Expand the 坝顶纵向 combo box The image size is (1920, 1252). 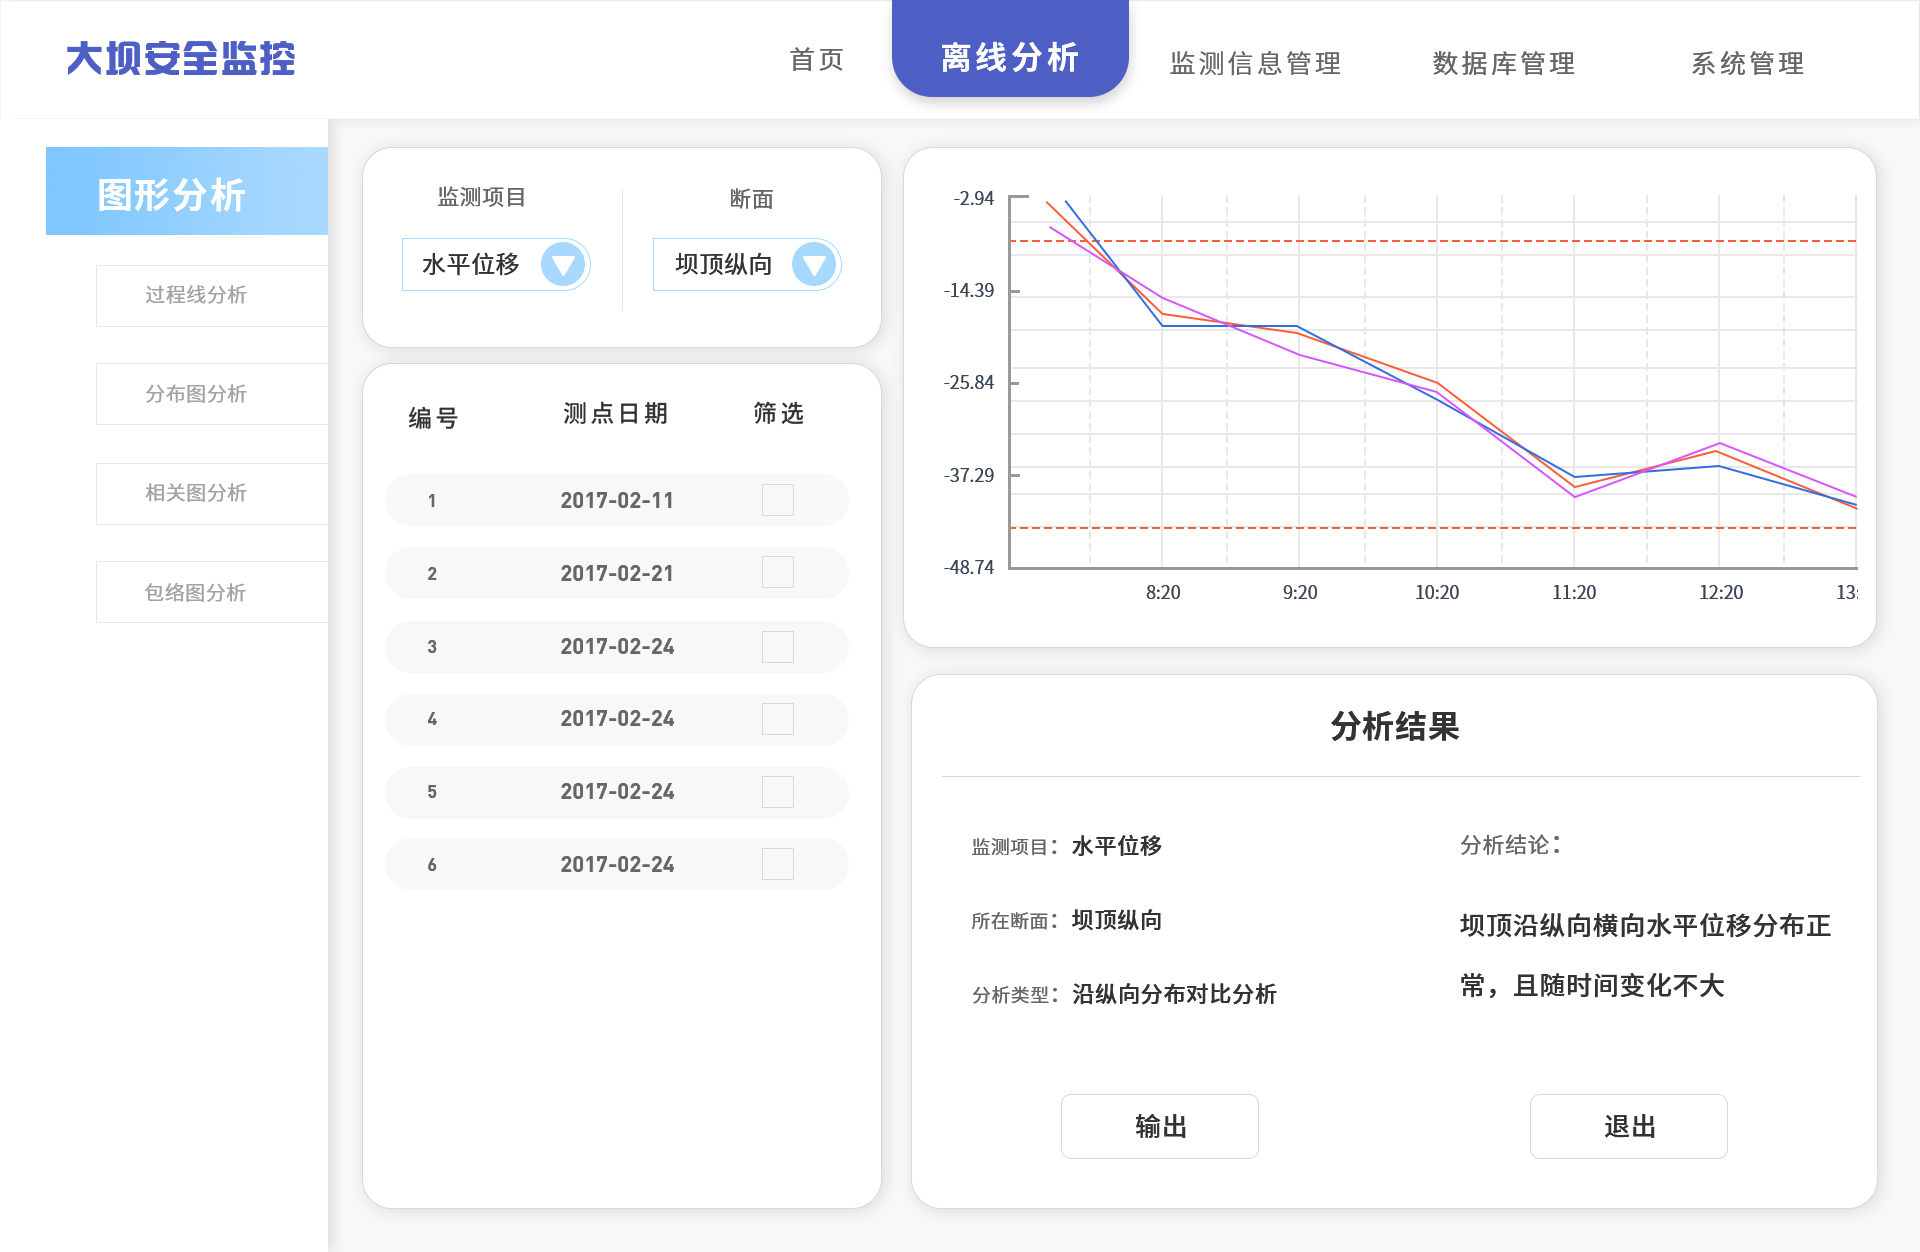[724, 265]
